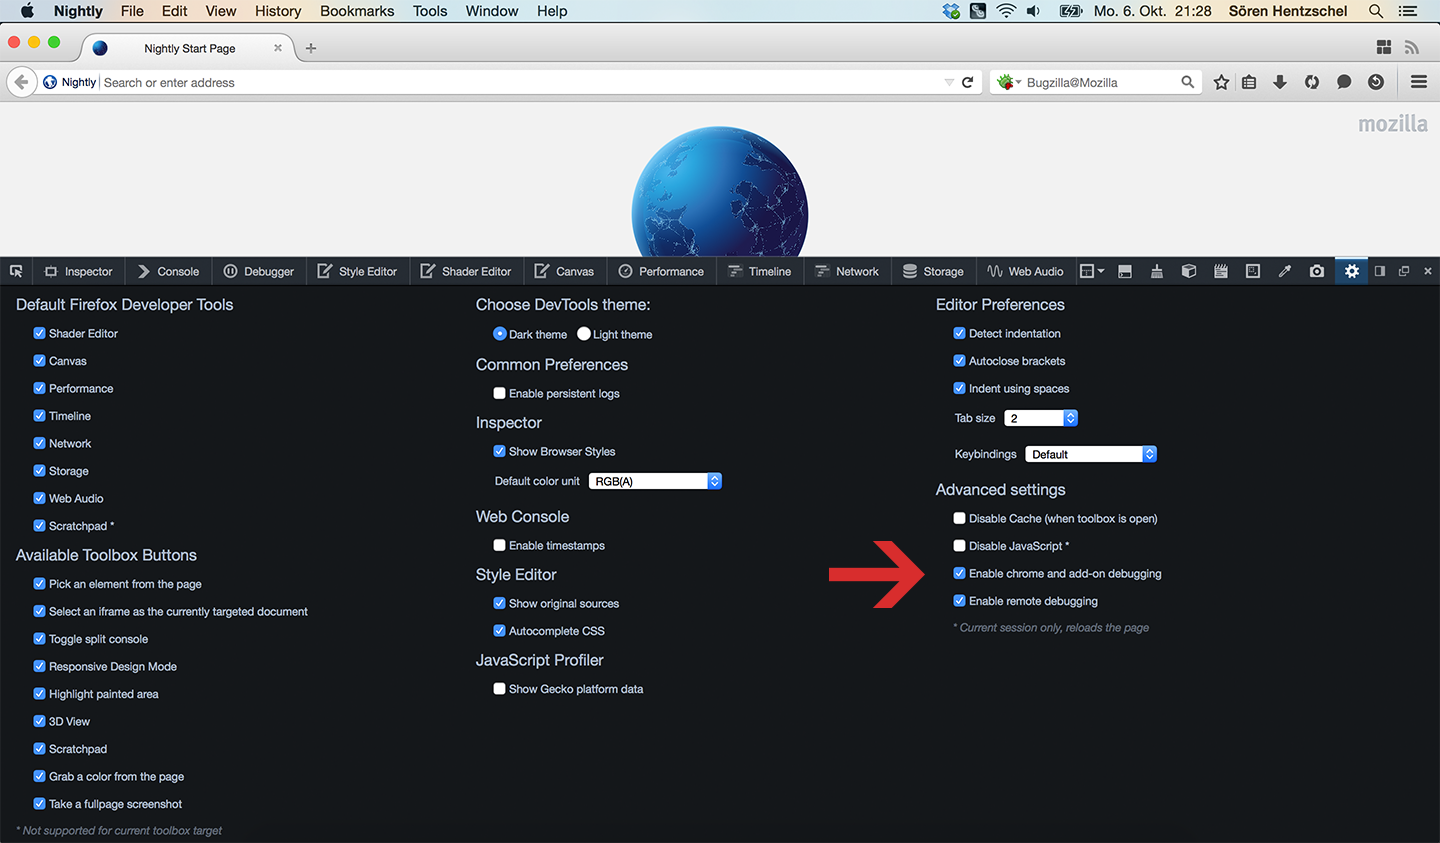Open the iframe target selector dropdown
Viewport: 1440px width, 843px height.
pyautogui.click(x=1092, y=271)
